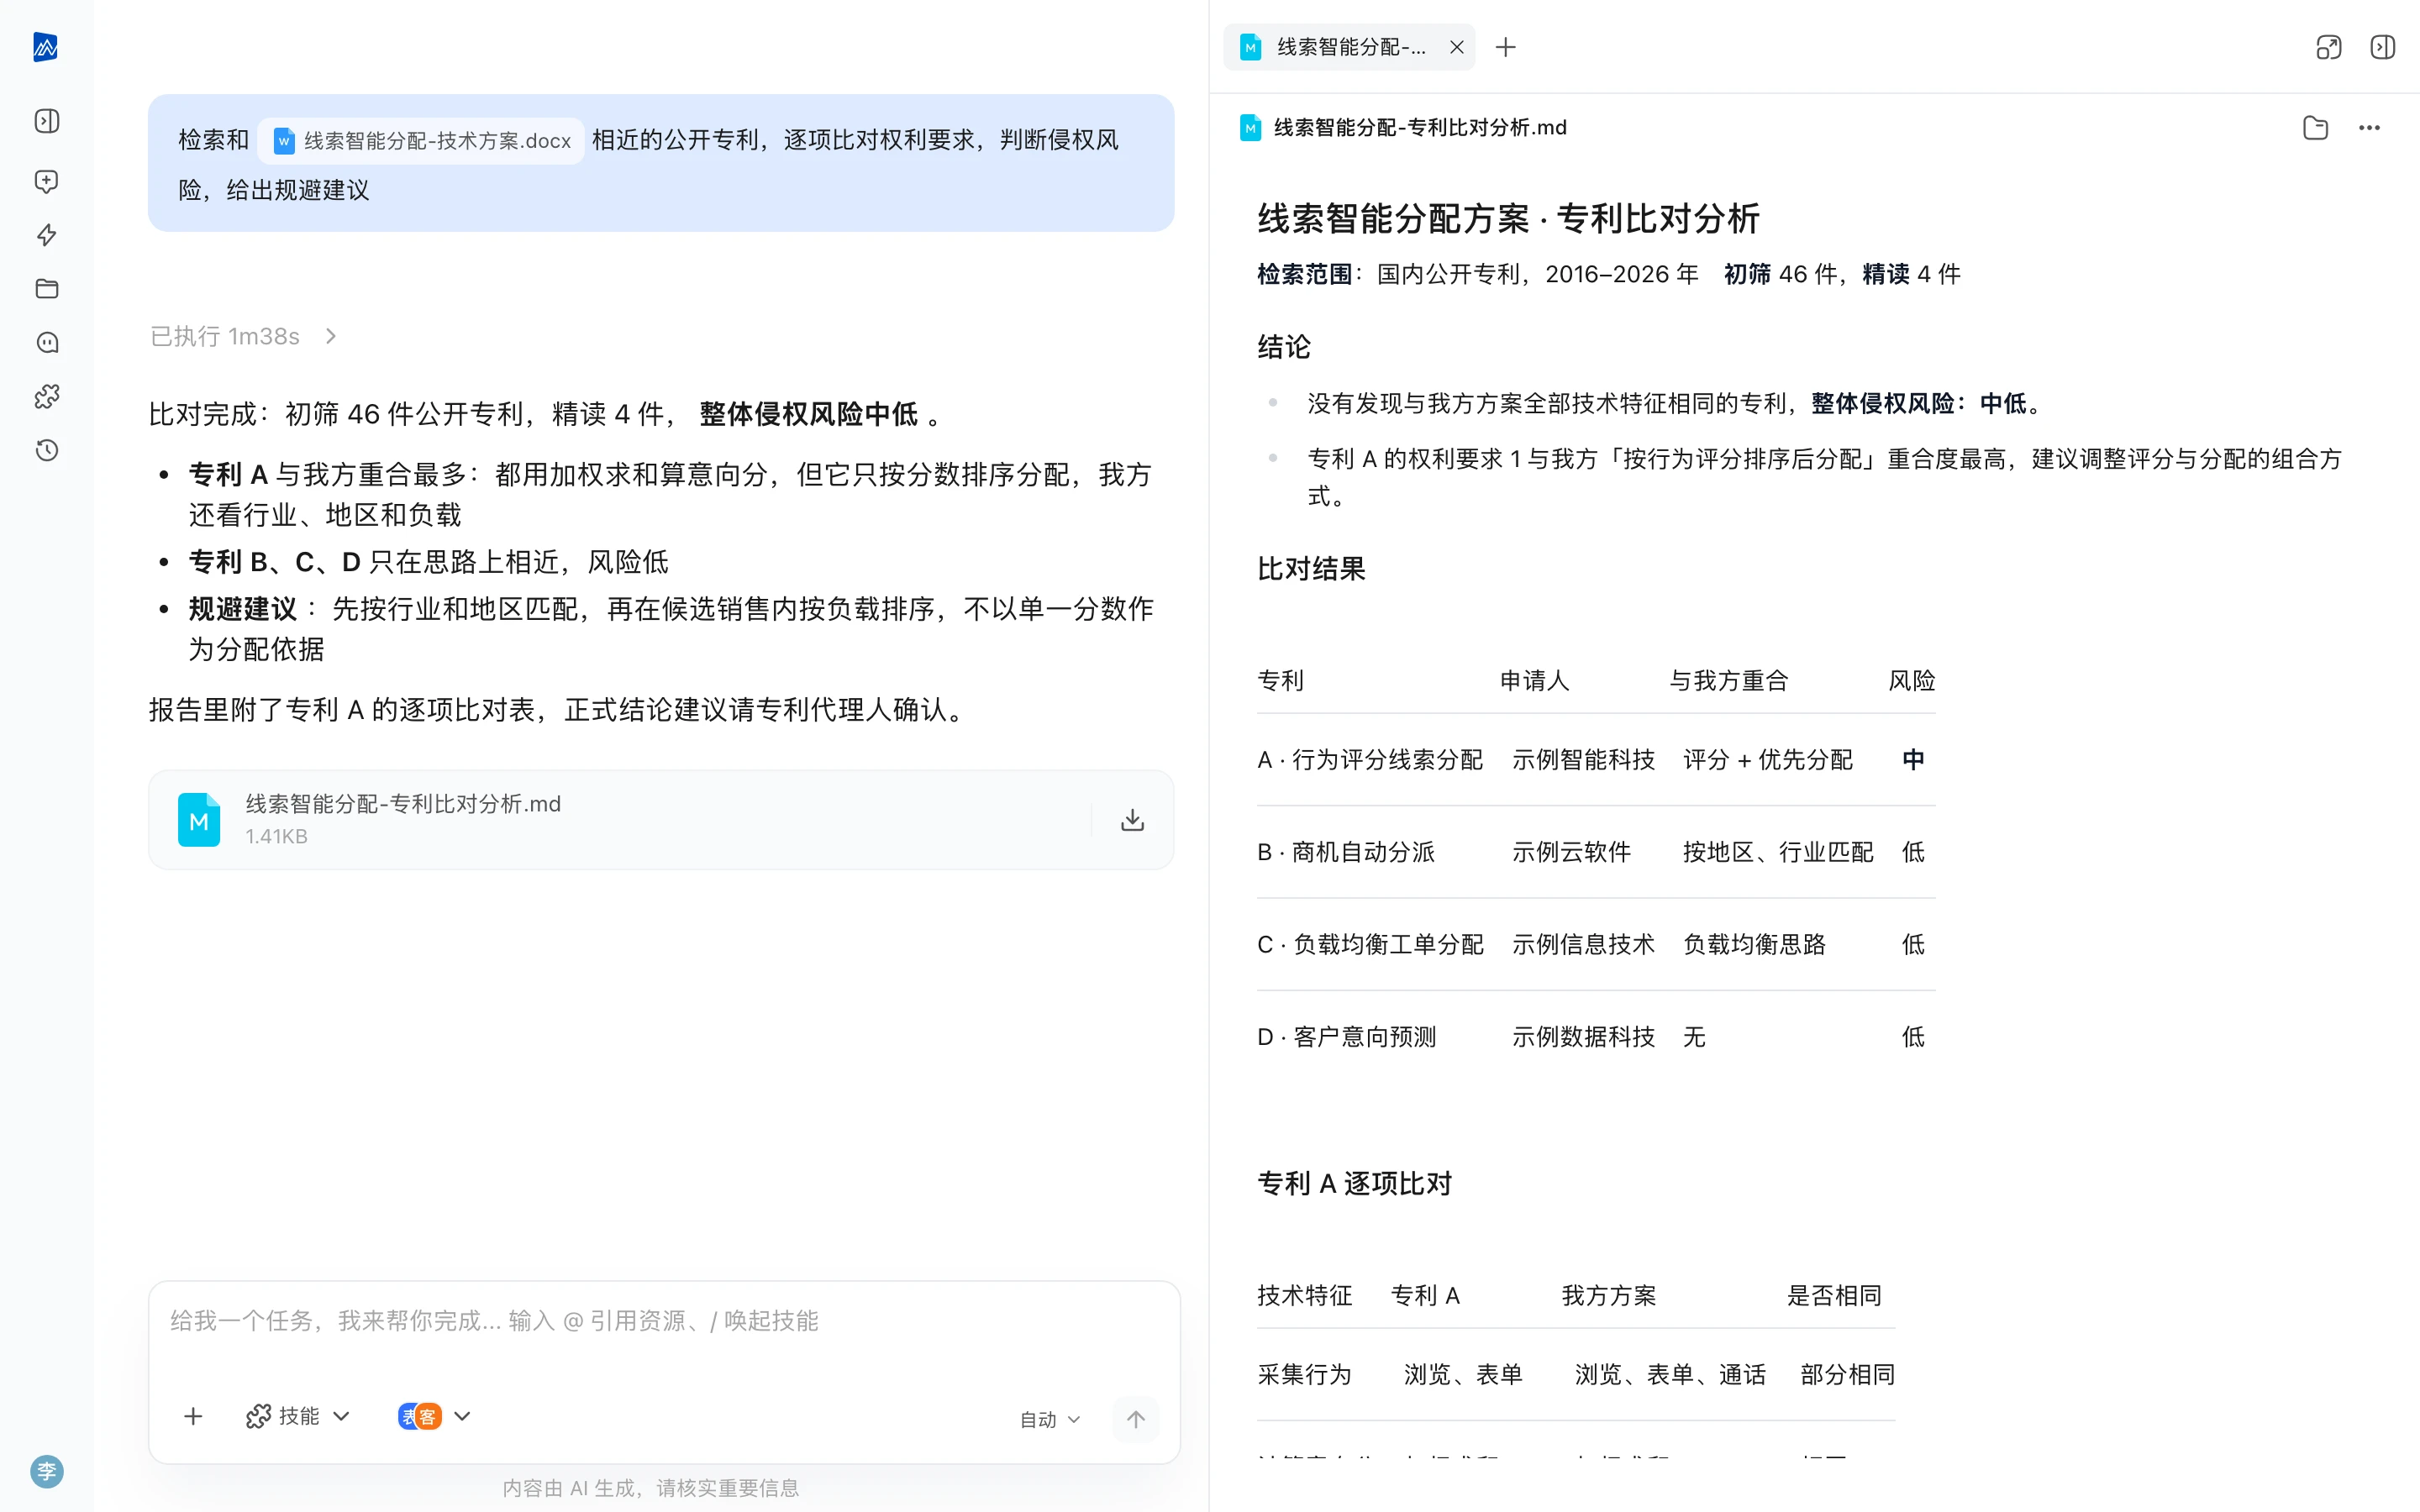Click table cell A · 行为评分线索分配
Screen dimensions: 2420x1512
tap(1369, 760)
